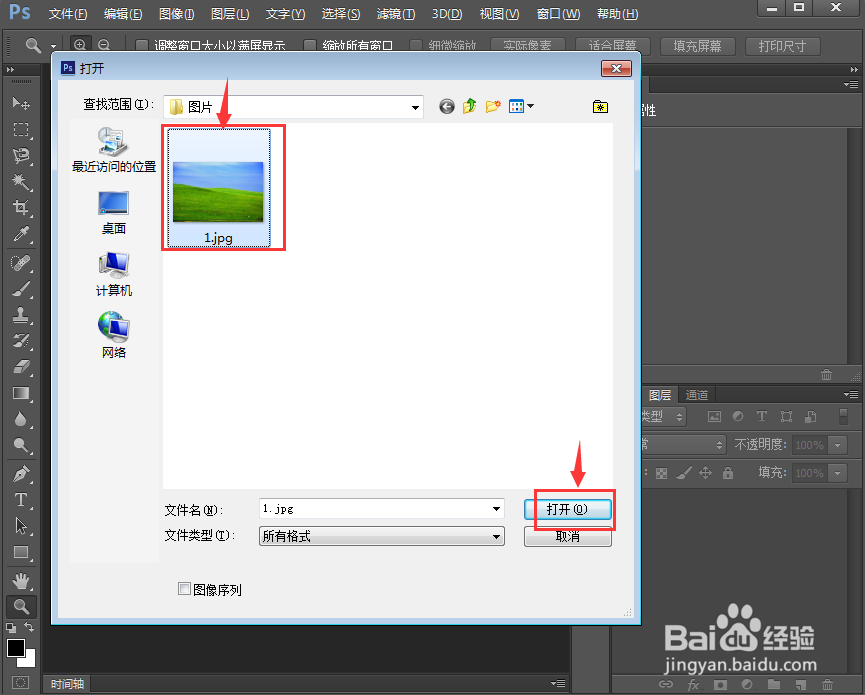Open the 滤镜 menu
Viewport: 865px width, 695px height.
pos(395,13)
